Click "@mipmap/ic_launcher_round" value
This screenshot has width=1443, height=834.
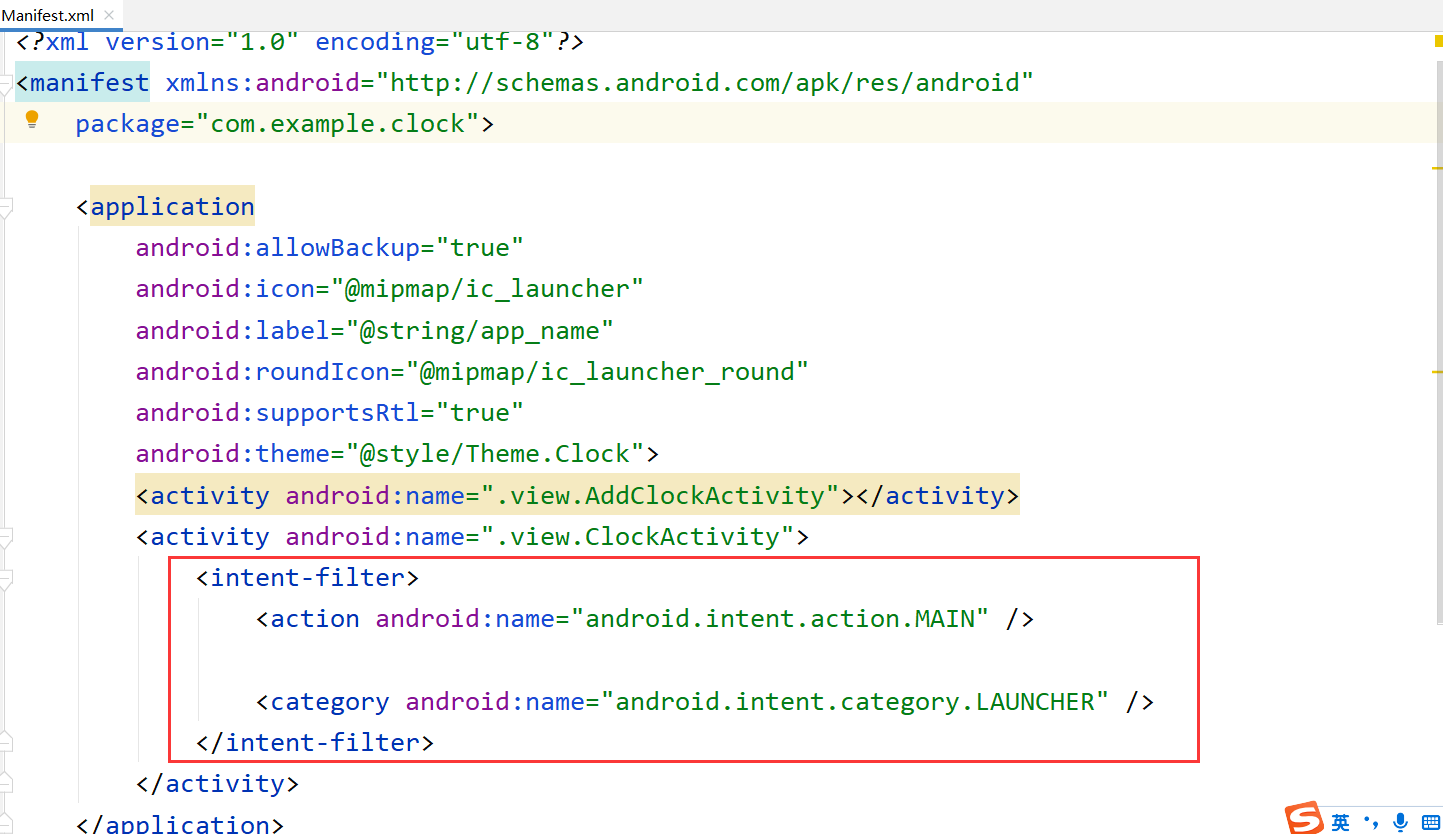point(607,371)
